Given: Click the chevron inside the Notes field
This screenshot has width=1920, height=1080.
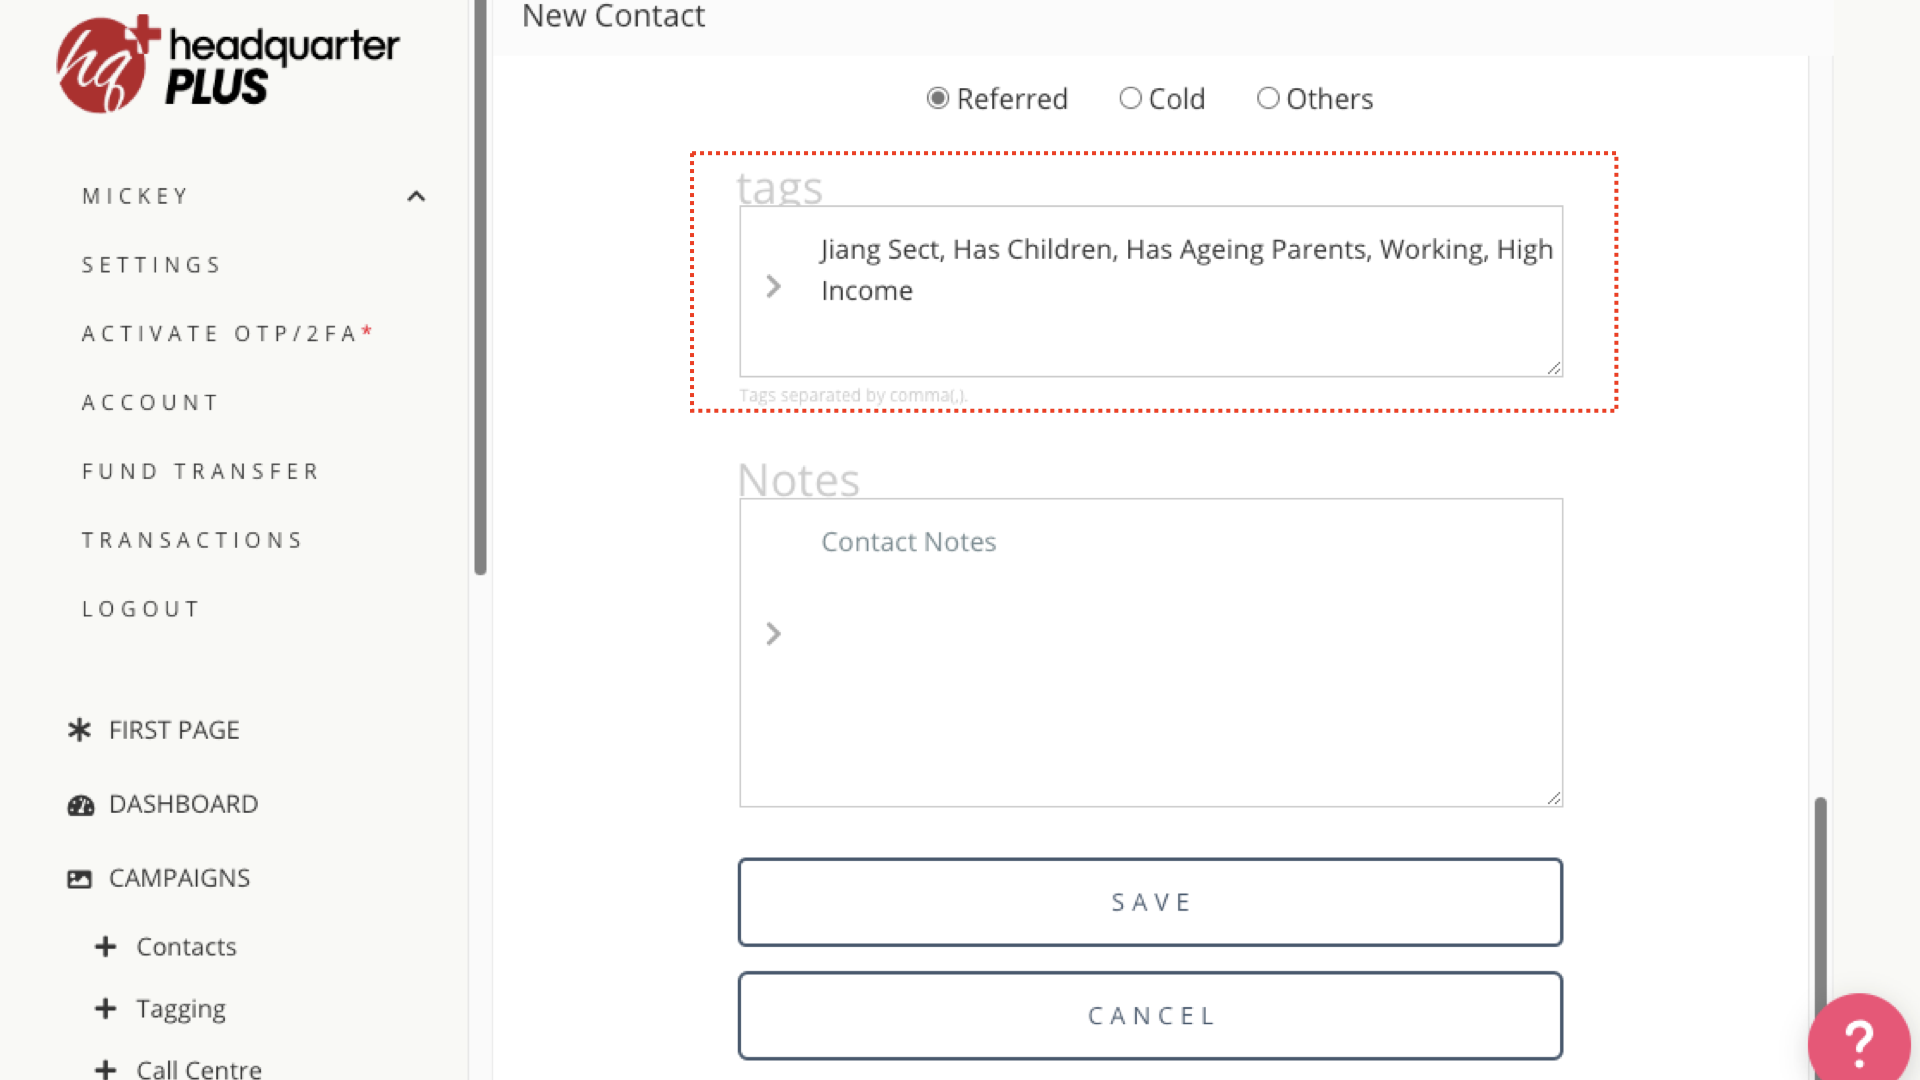Looking at the screenshot, I should 773,634.
